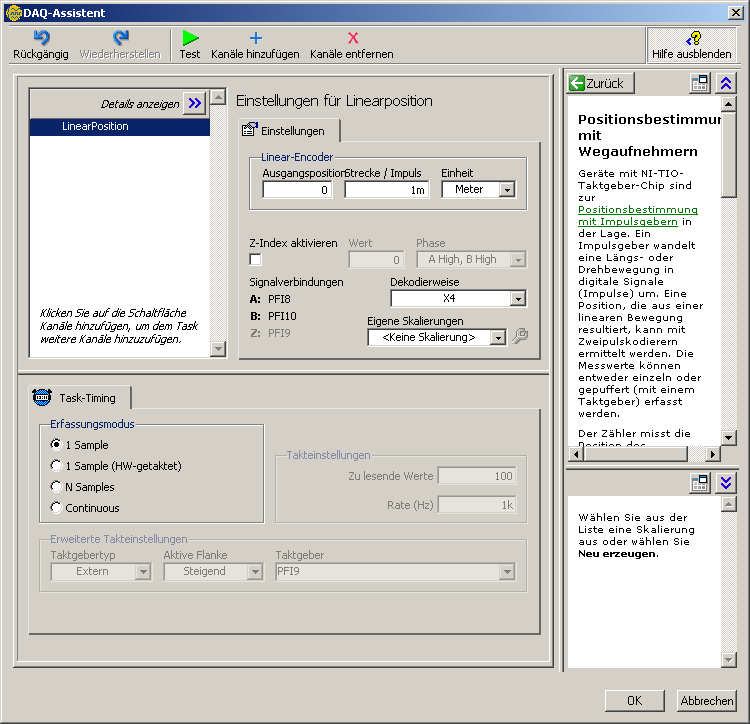Open the Positionsbestimmung mit Impulsgebern link

[638, 215]
